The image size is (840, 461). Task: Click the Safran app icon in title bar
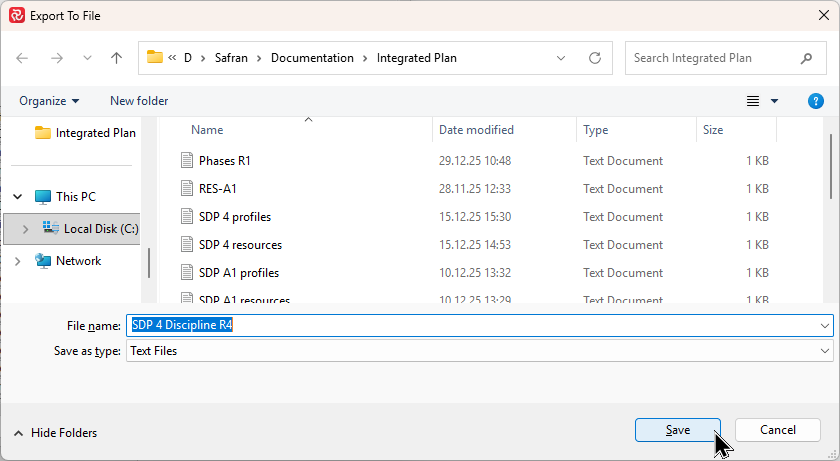click(17, 15)
